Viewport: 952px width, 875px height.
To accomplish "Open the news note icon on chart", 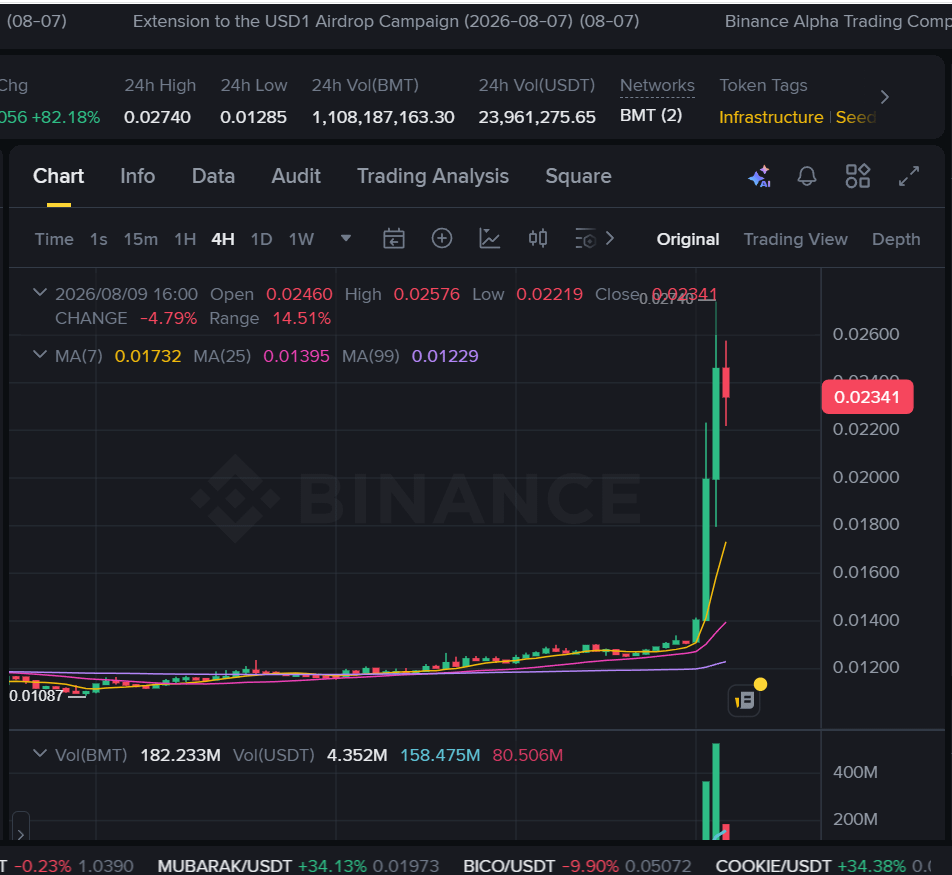I will 744,701.
